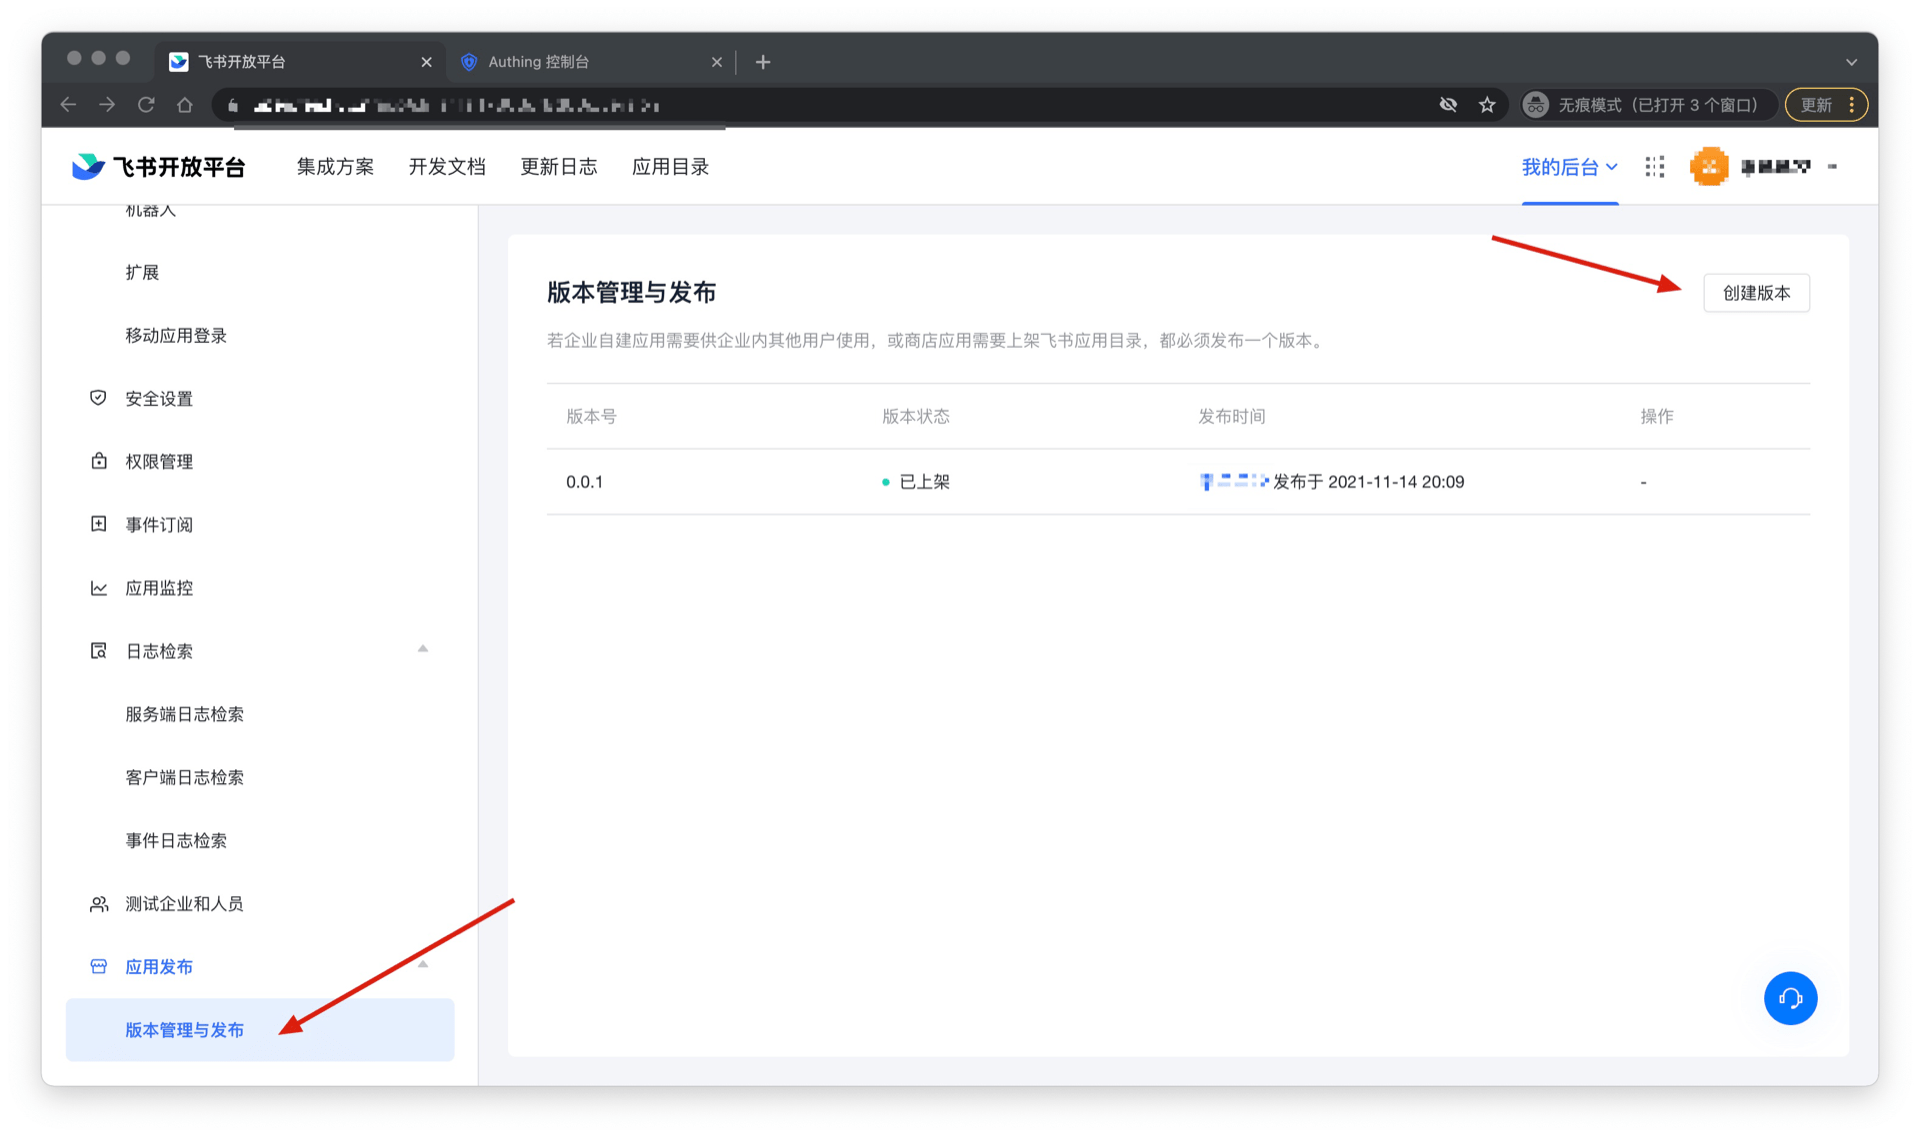Click the 事件订阅 plus-box icon
This screenshot has height=1137, width=1920.
(x=98, y=524)
